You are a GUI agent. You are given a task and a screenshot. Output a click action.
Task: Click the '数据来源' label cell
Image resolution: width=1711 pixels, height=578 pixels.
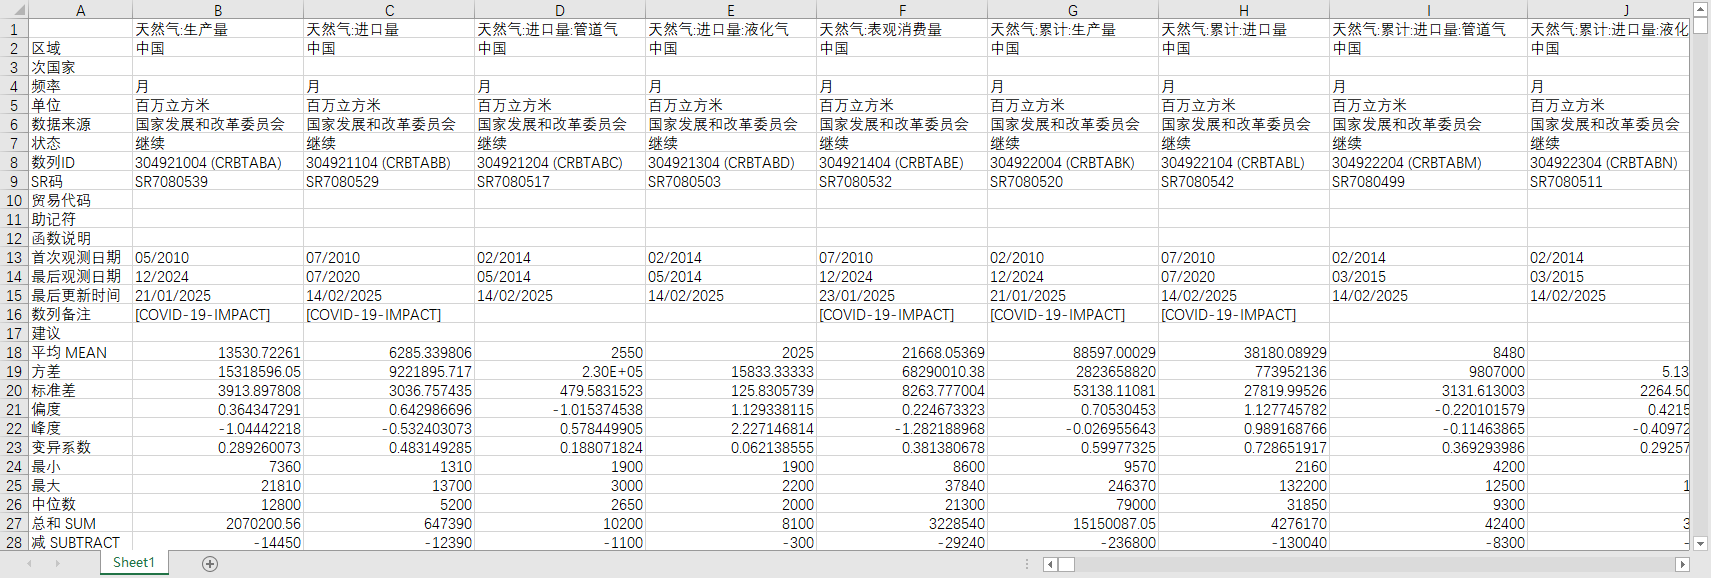point(80,124)
